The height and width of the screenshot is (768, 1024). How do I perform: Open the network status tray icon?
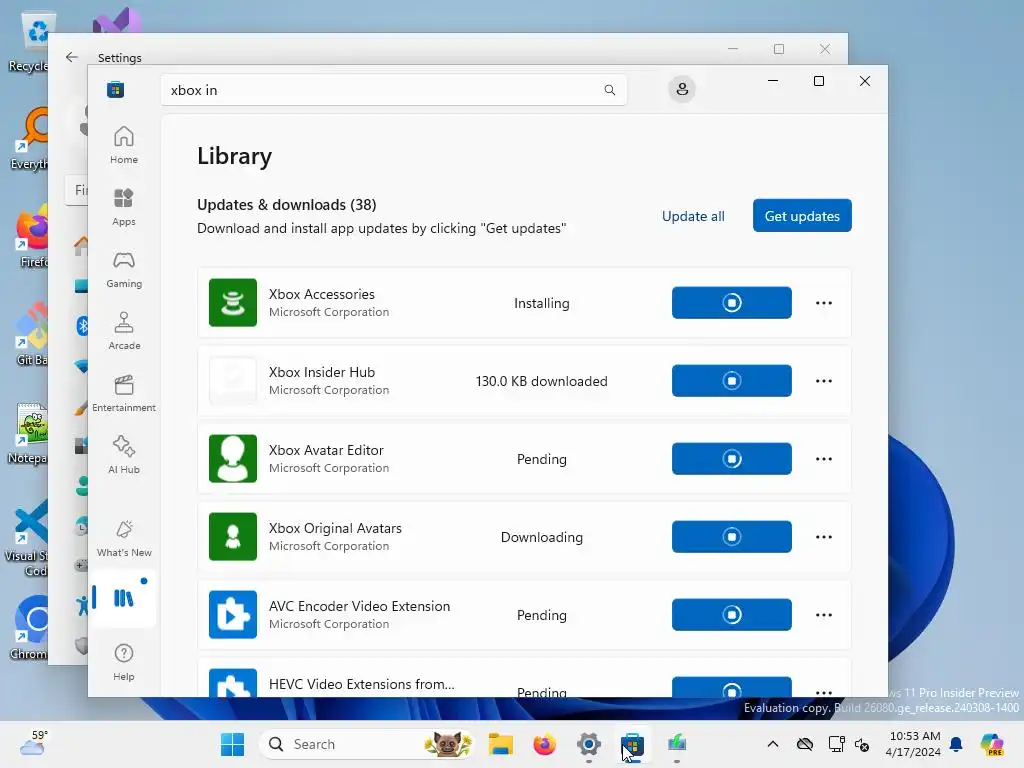(x=836, y=744)
